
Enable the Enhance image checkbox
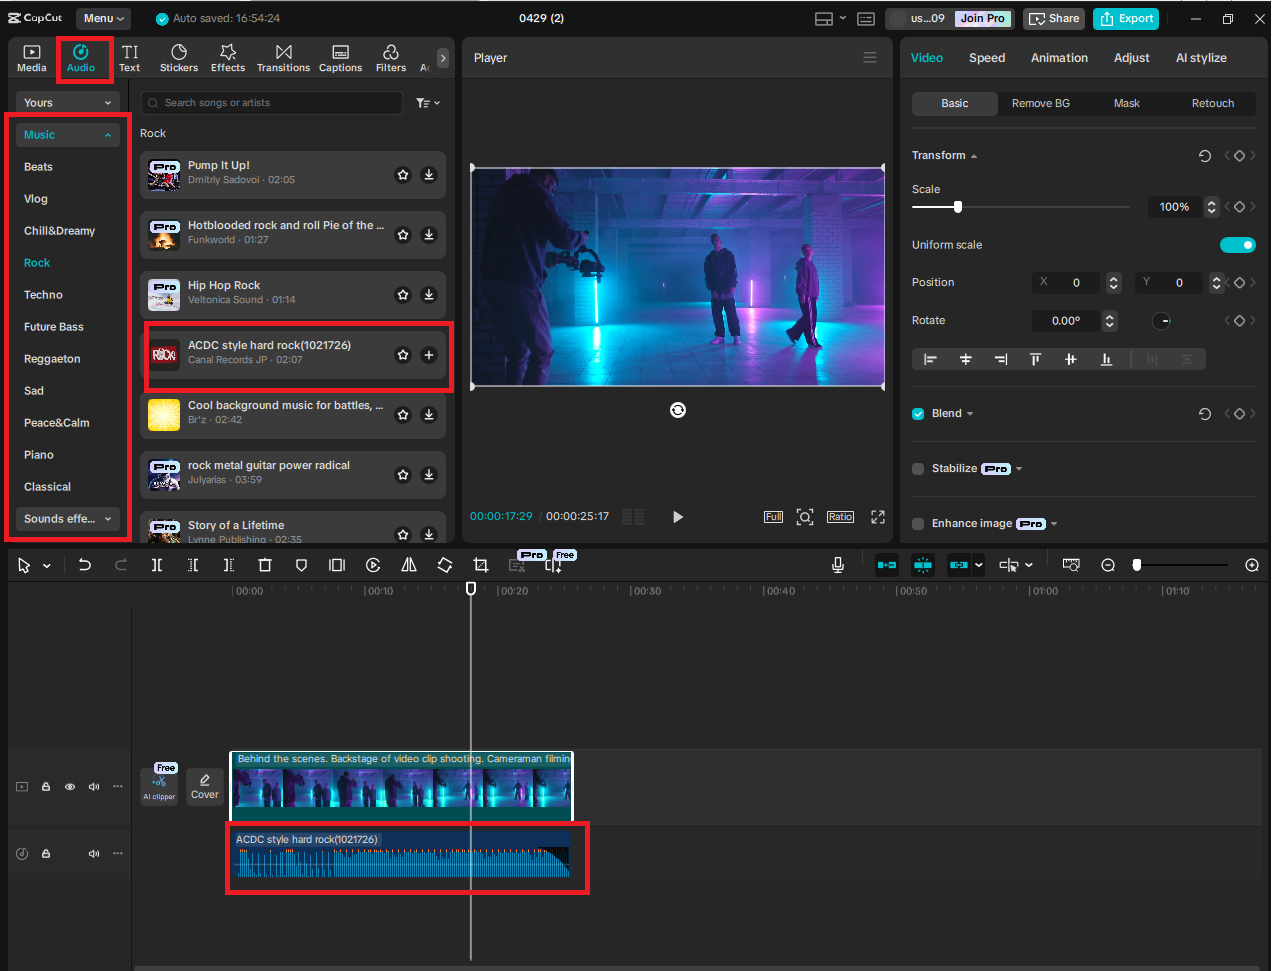click(918, 524)
